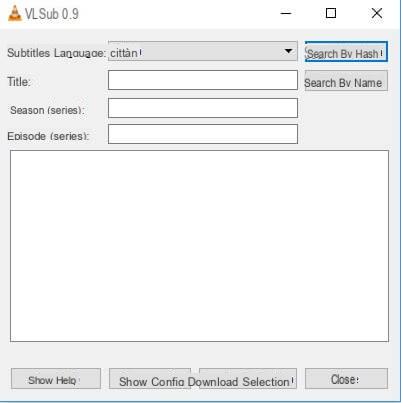
Task: Click Download Selection
Action: [x=248, y=379]
